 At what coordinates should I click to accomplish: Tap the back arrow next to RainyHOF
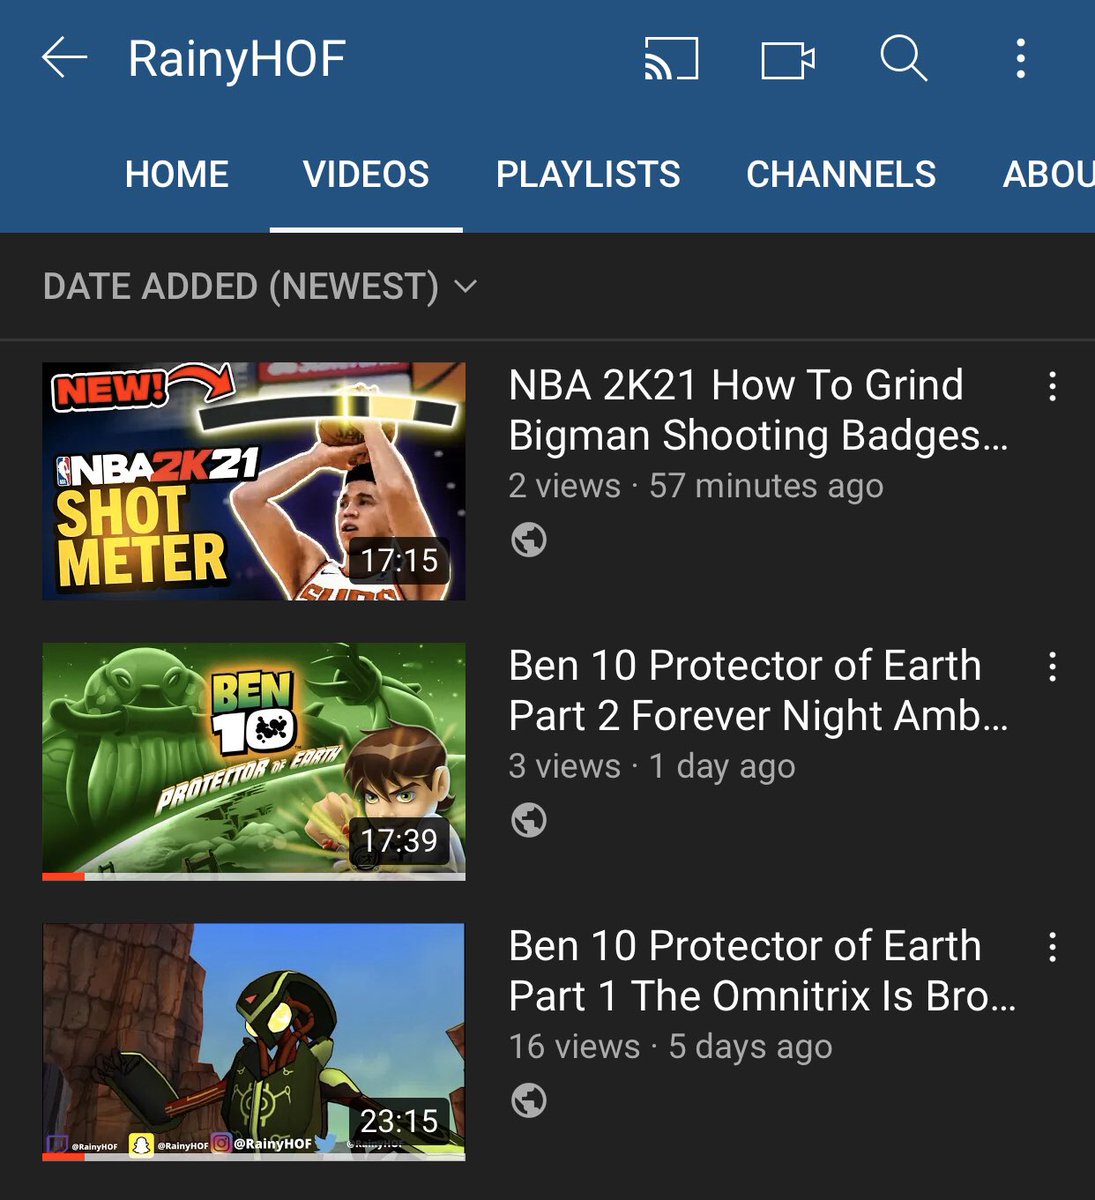pos(64,58)
